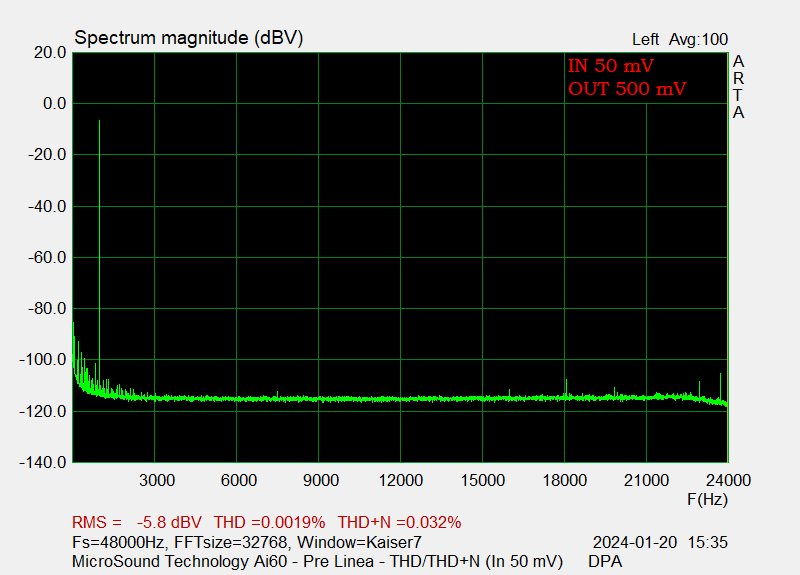Click the 'Avg:100' averaging label
Viewport: 800px width, 575px height.
[x=698, y=39]
